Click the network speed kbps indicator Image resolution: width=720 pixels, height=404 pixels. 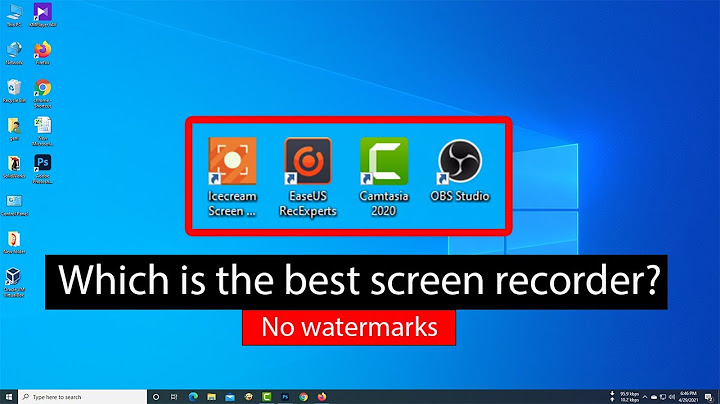[625, 397]
